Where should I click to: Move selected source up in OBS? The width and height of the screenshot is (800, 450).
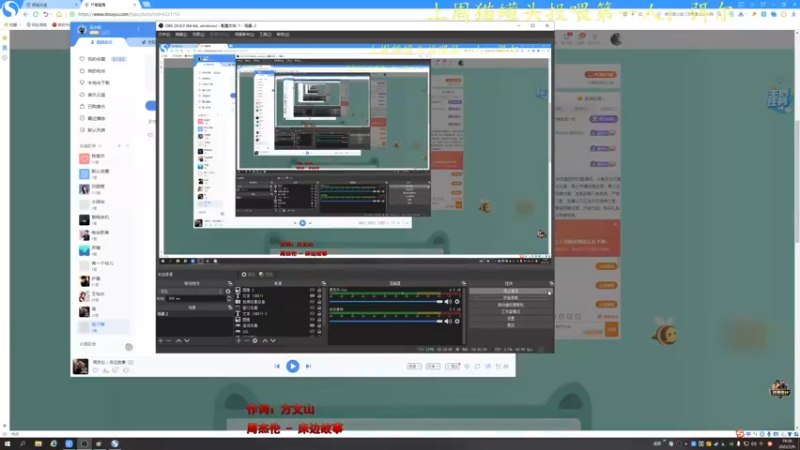264,340
